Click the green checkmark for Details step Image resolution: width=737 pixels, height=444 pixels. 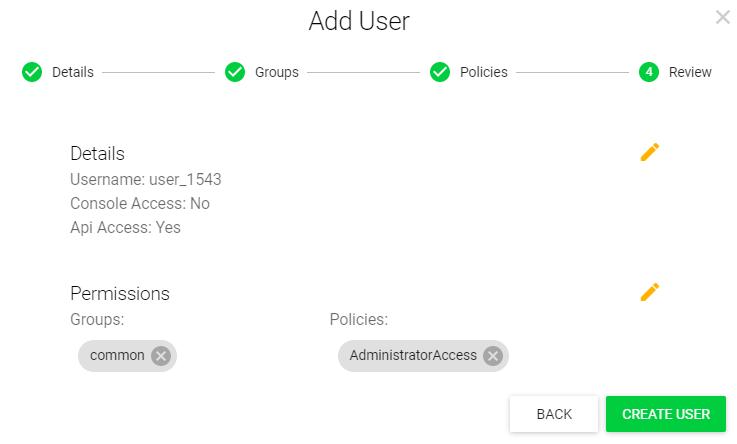32,72
